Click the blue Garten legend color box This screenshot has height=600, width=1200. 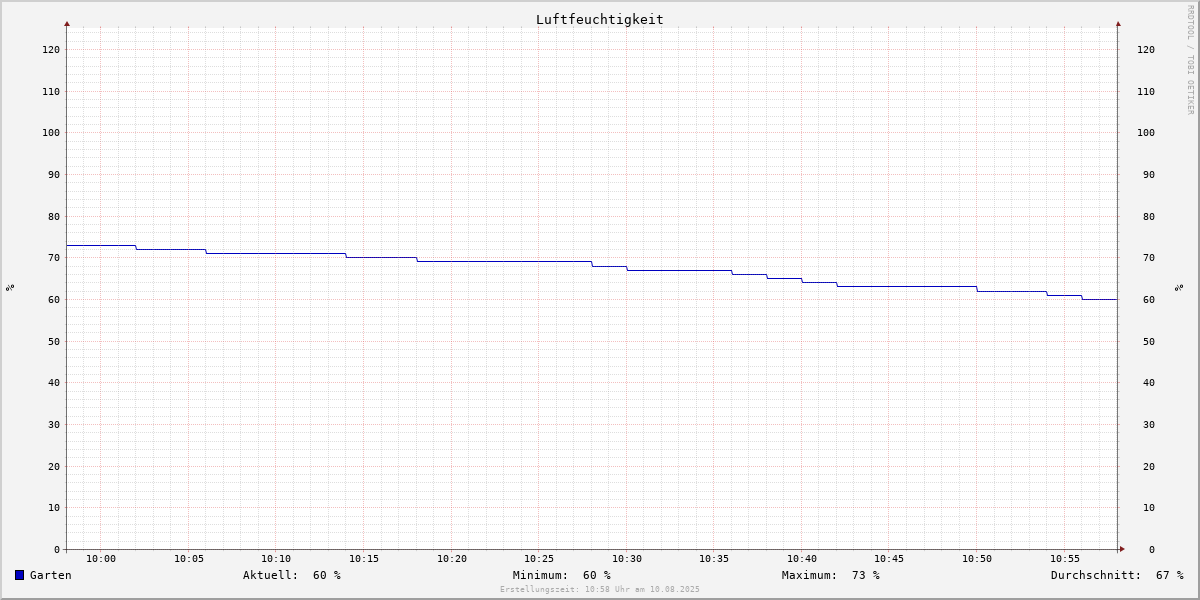[19, 575]
